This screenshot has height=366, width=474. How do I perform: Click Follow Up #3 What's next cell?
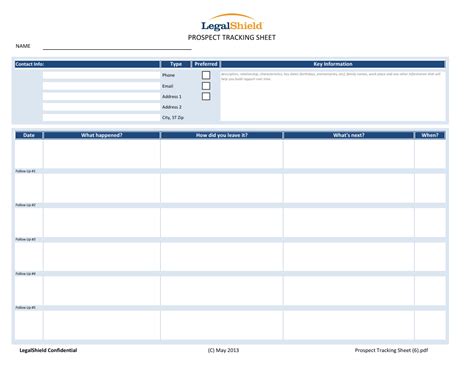click(x=349, y=257)
